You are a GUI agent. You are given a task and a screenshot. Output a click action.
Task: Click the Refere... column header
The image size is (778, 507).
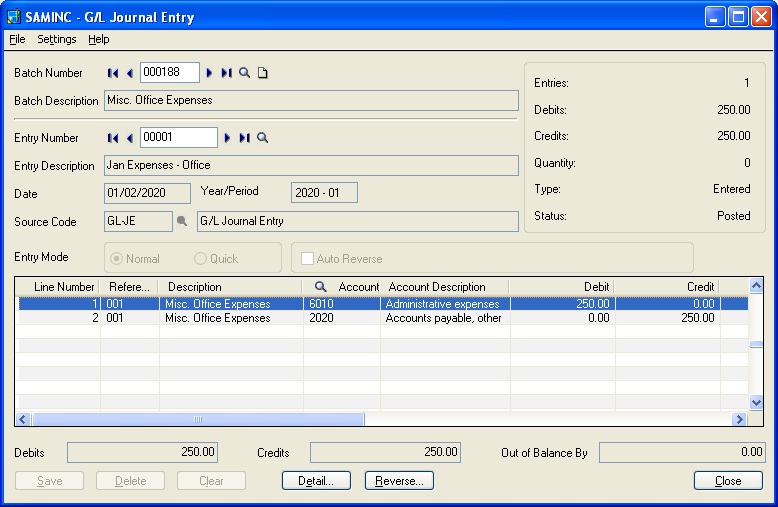click(130, 287)
